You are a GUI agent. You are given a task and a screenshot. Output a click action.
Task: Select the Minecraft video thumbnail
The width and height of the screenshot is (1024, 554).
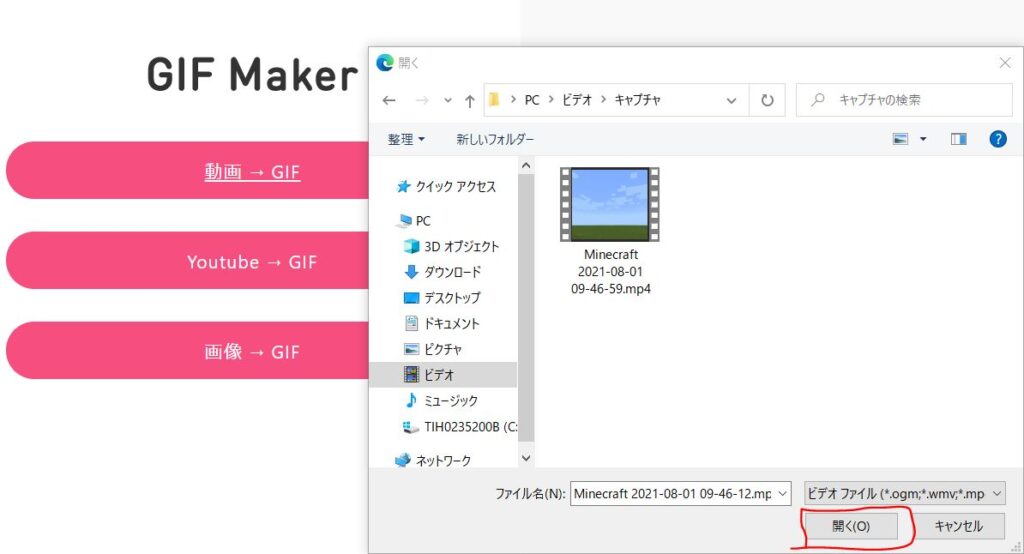click(610, 204)
